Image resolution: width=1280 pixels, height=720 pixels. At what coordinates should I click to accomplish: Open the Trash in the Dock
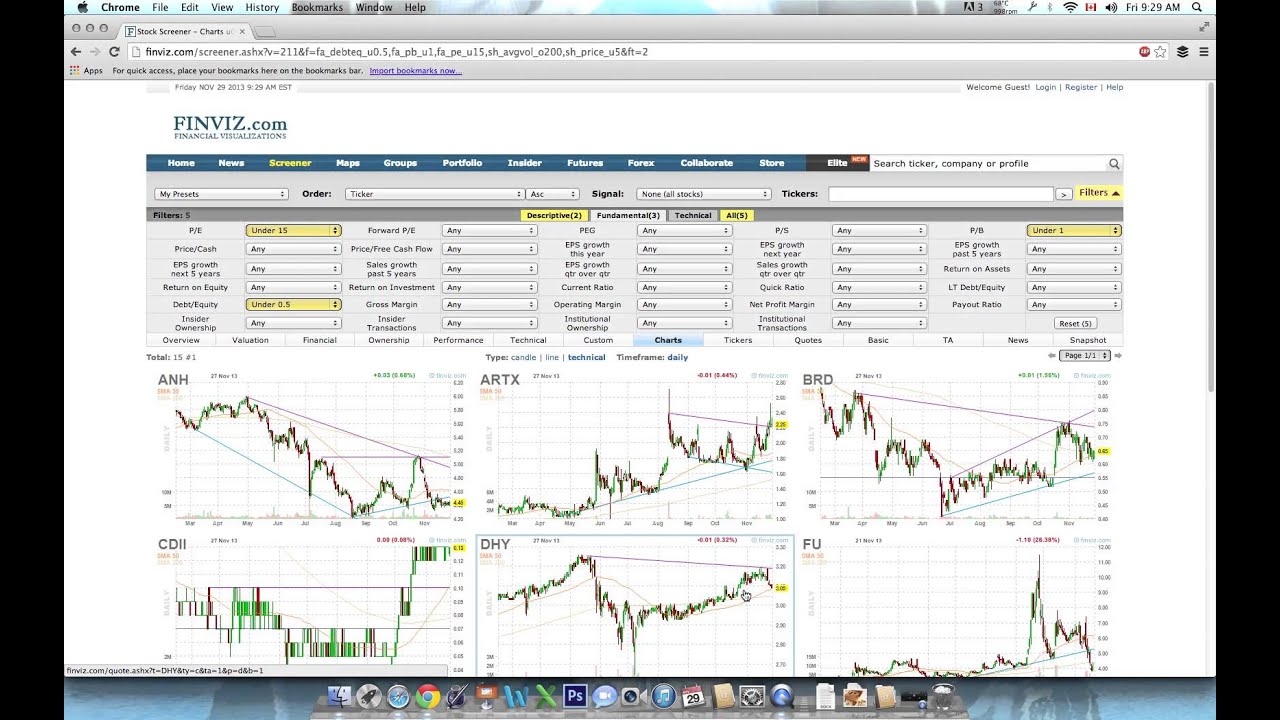click(943, 696)
